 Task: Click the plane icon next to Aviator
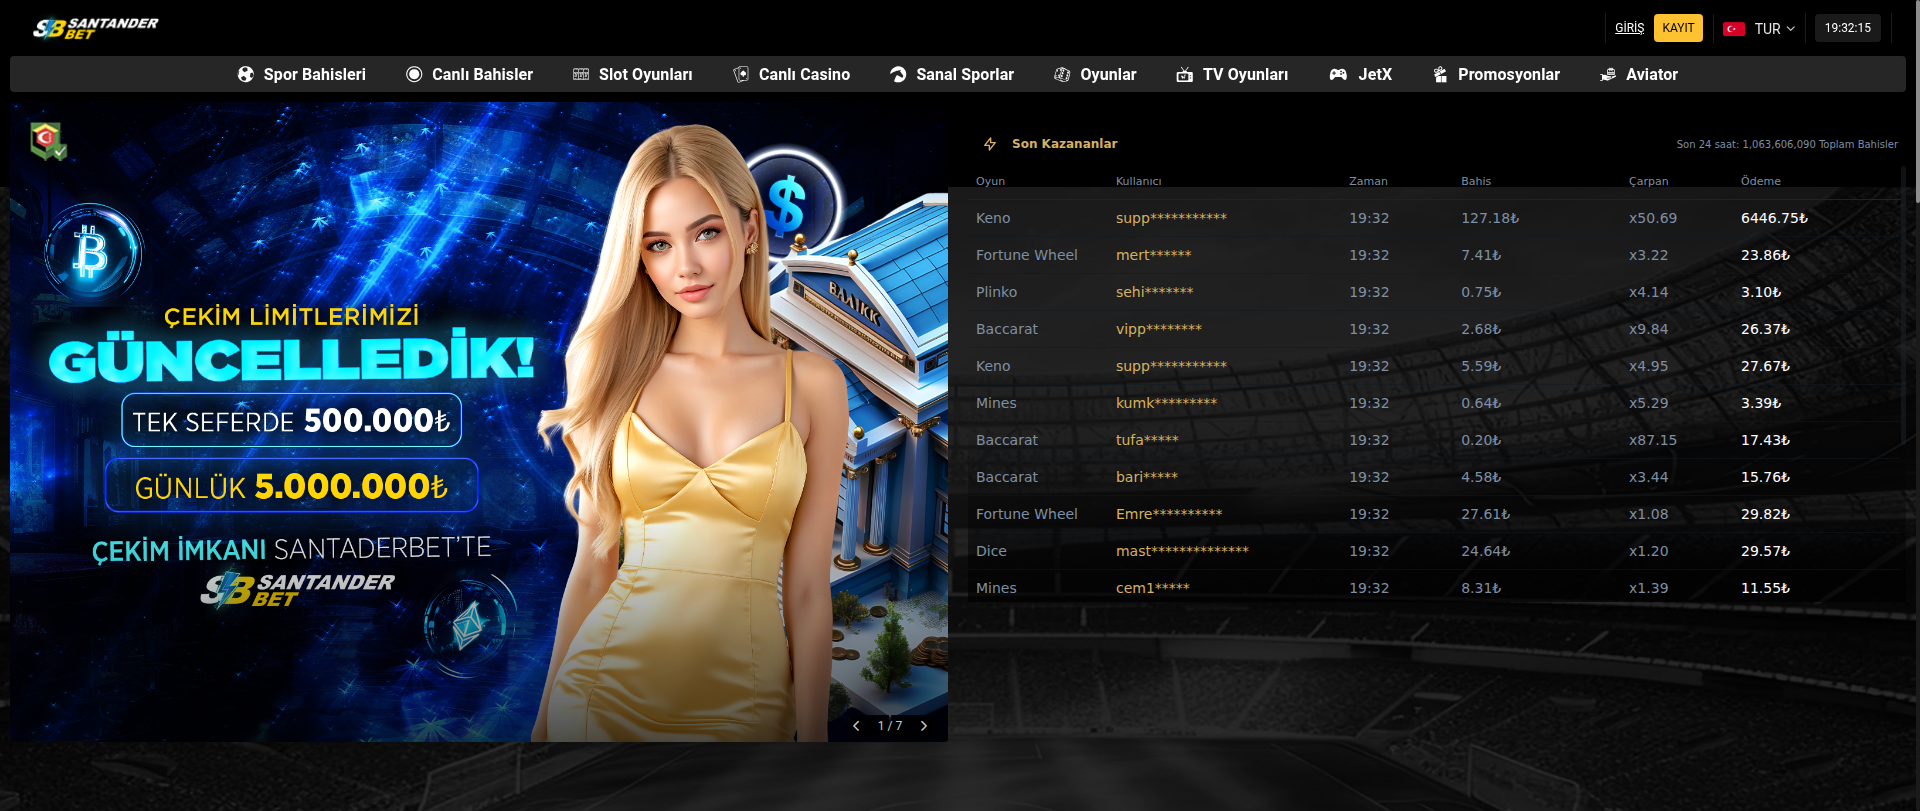(x=1608, y=74)
